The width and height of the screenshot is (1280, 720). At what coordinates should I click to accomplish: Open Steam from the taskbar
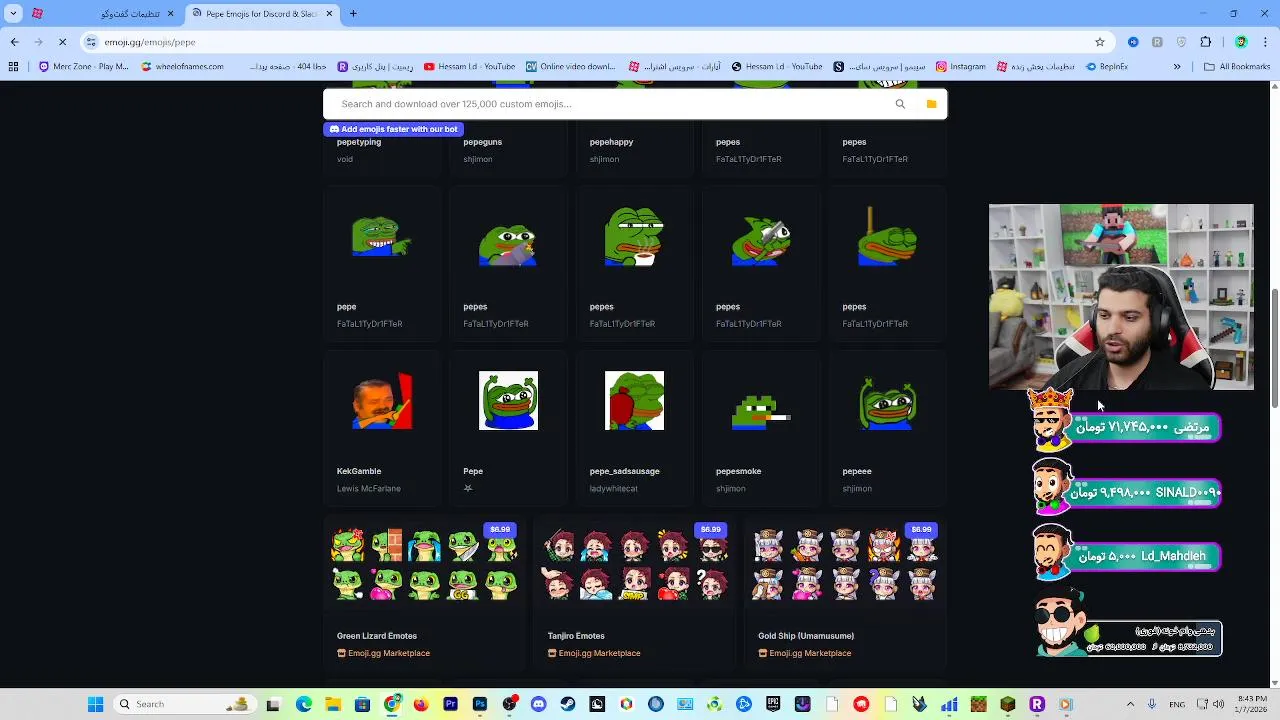568,704
